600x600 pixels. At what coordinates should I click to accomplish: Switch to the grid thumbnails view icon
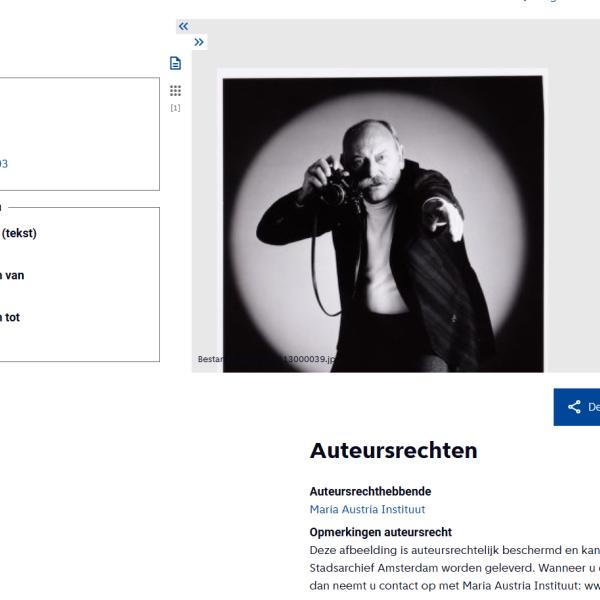pos(176,90)
